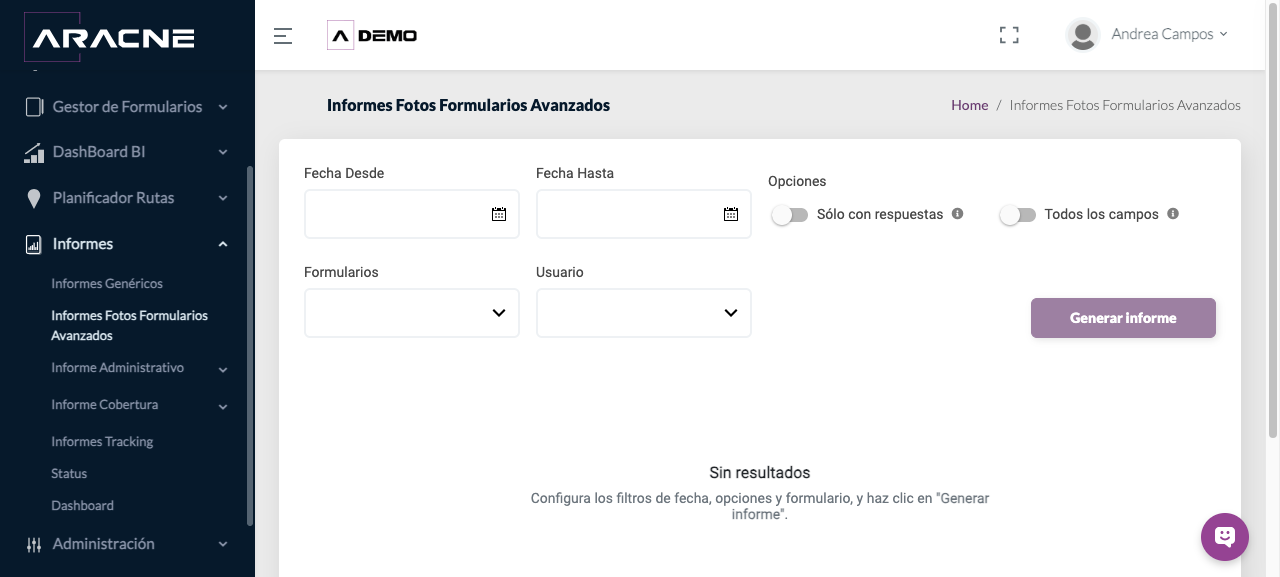The width and height of the screenshot is (1280, 577).
Task: Open Administración menu
Action: [127, 544]
